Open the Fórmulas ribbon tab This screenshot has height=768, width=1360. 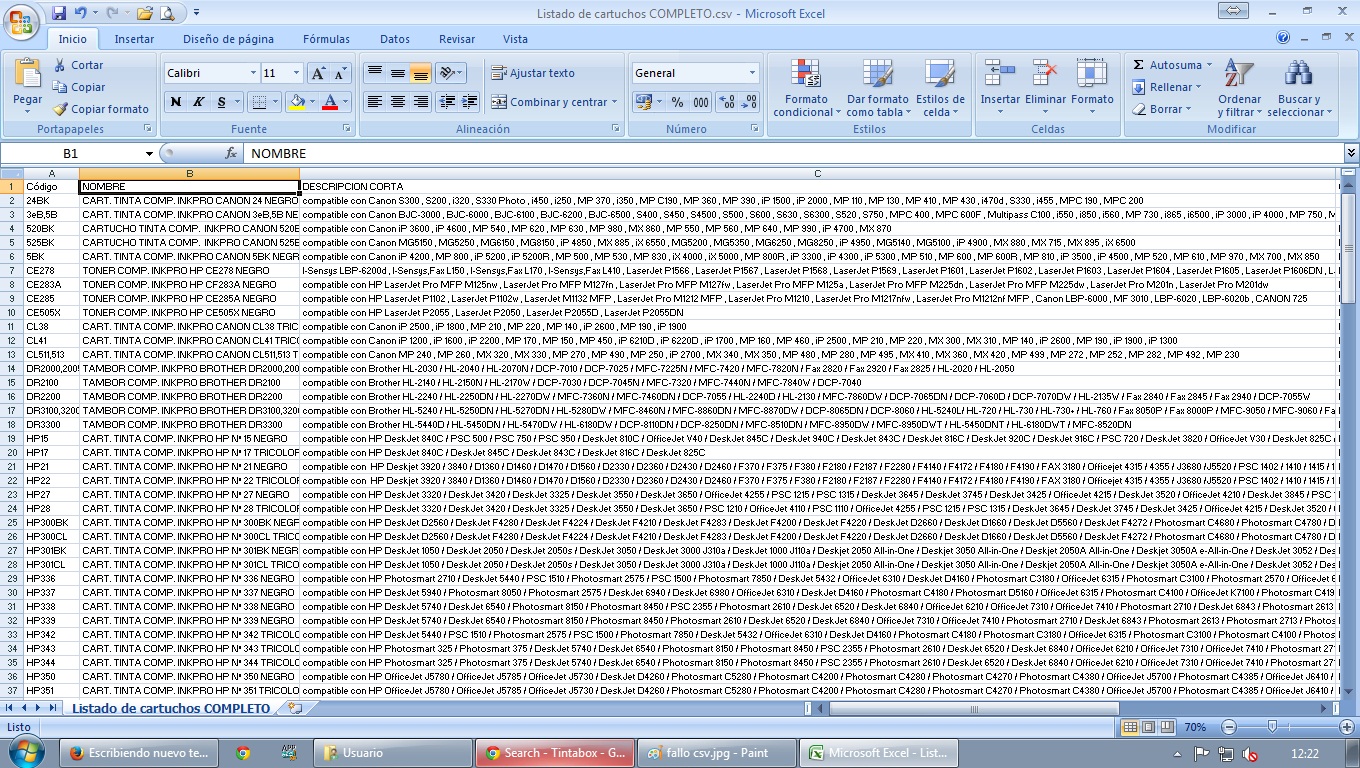point(327,39)
